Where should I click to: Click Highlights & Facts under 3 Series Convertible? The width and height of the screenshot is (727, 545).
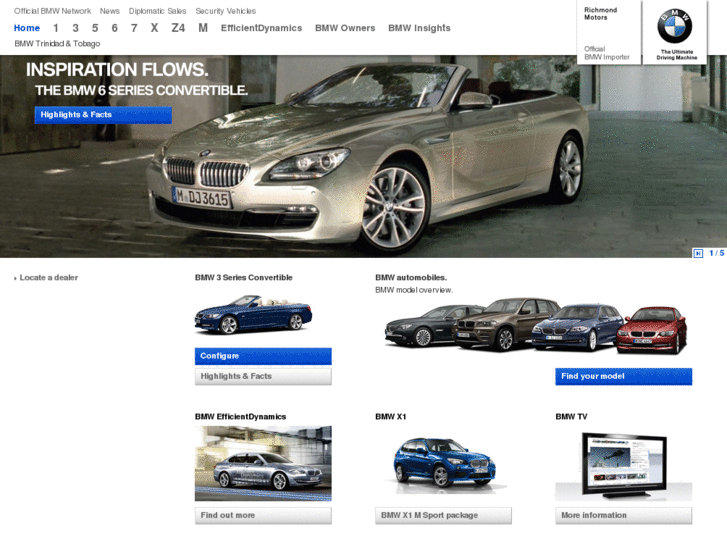click(263, 376)
